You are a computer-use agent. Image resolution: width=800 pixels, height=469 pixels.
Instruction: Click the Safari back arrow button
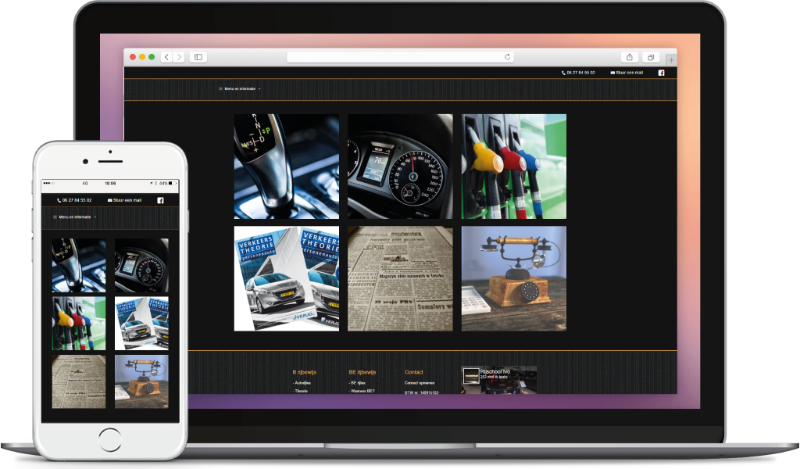[x=167, y=57]
